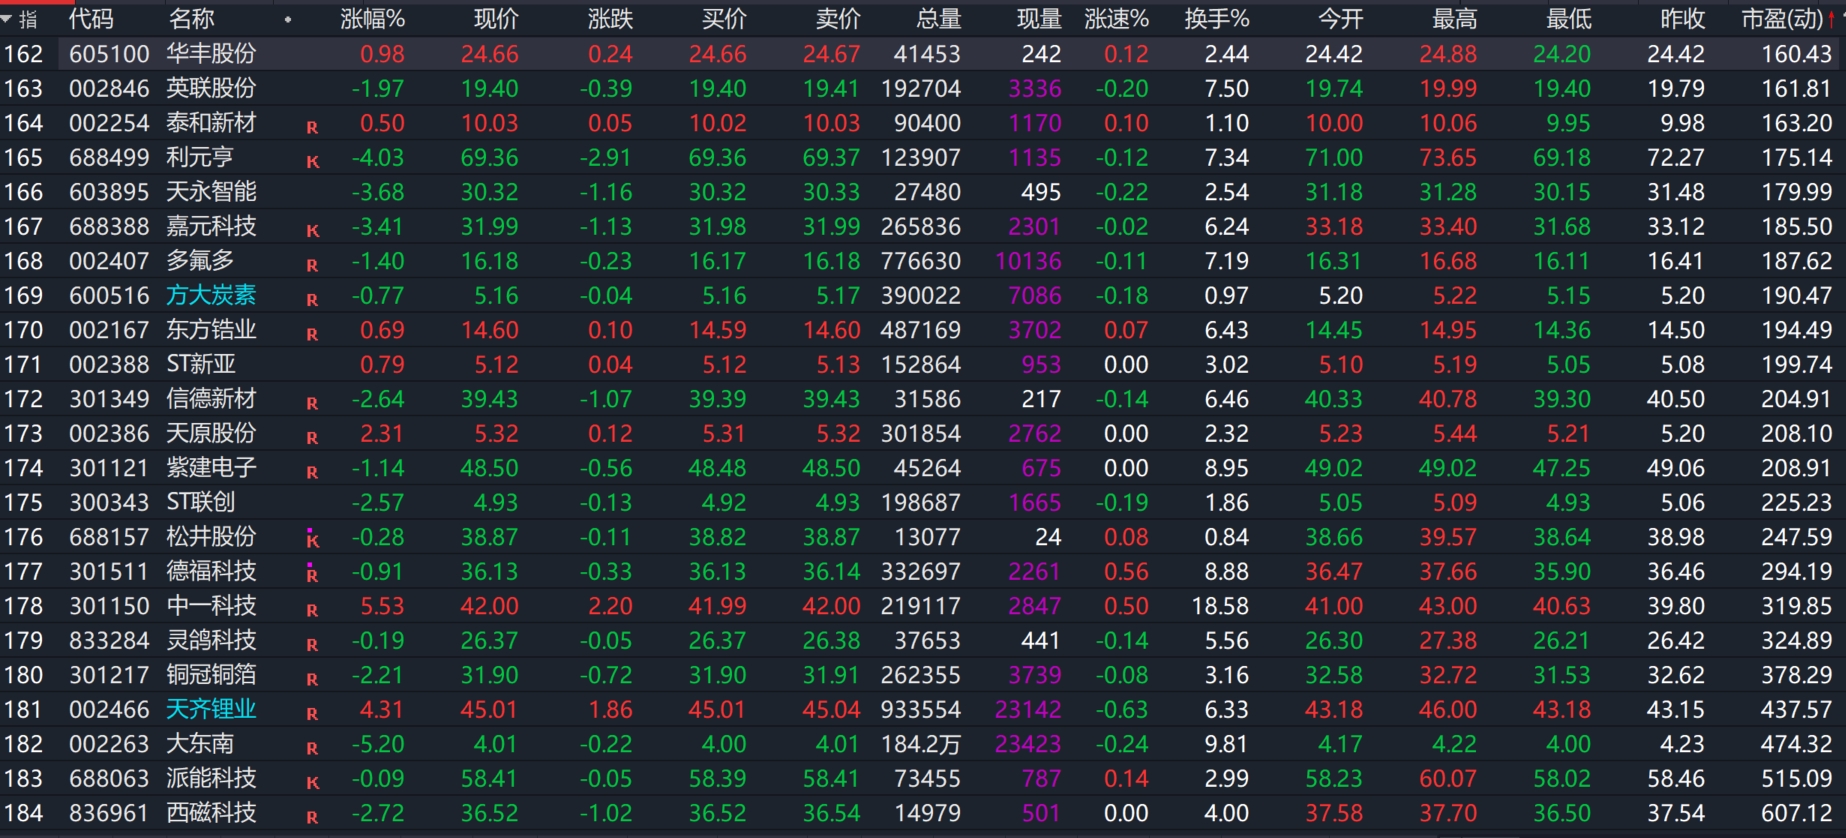Viewport: 1846px width, 838px height.
Task: Click the R marker on 德福科技 row
Action: click(x=312, y=574)
